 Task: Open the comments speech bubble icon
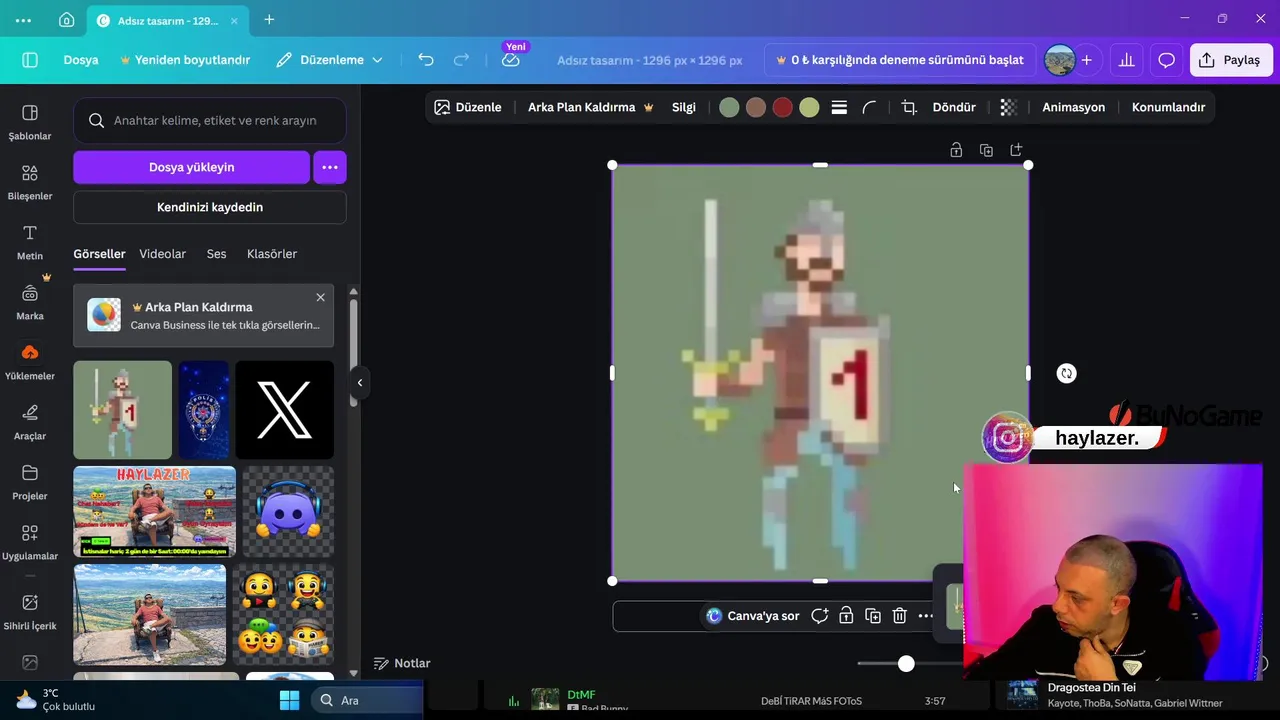[1166, 60]
